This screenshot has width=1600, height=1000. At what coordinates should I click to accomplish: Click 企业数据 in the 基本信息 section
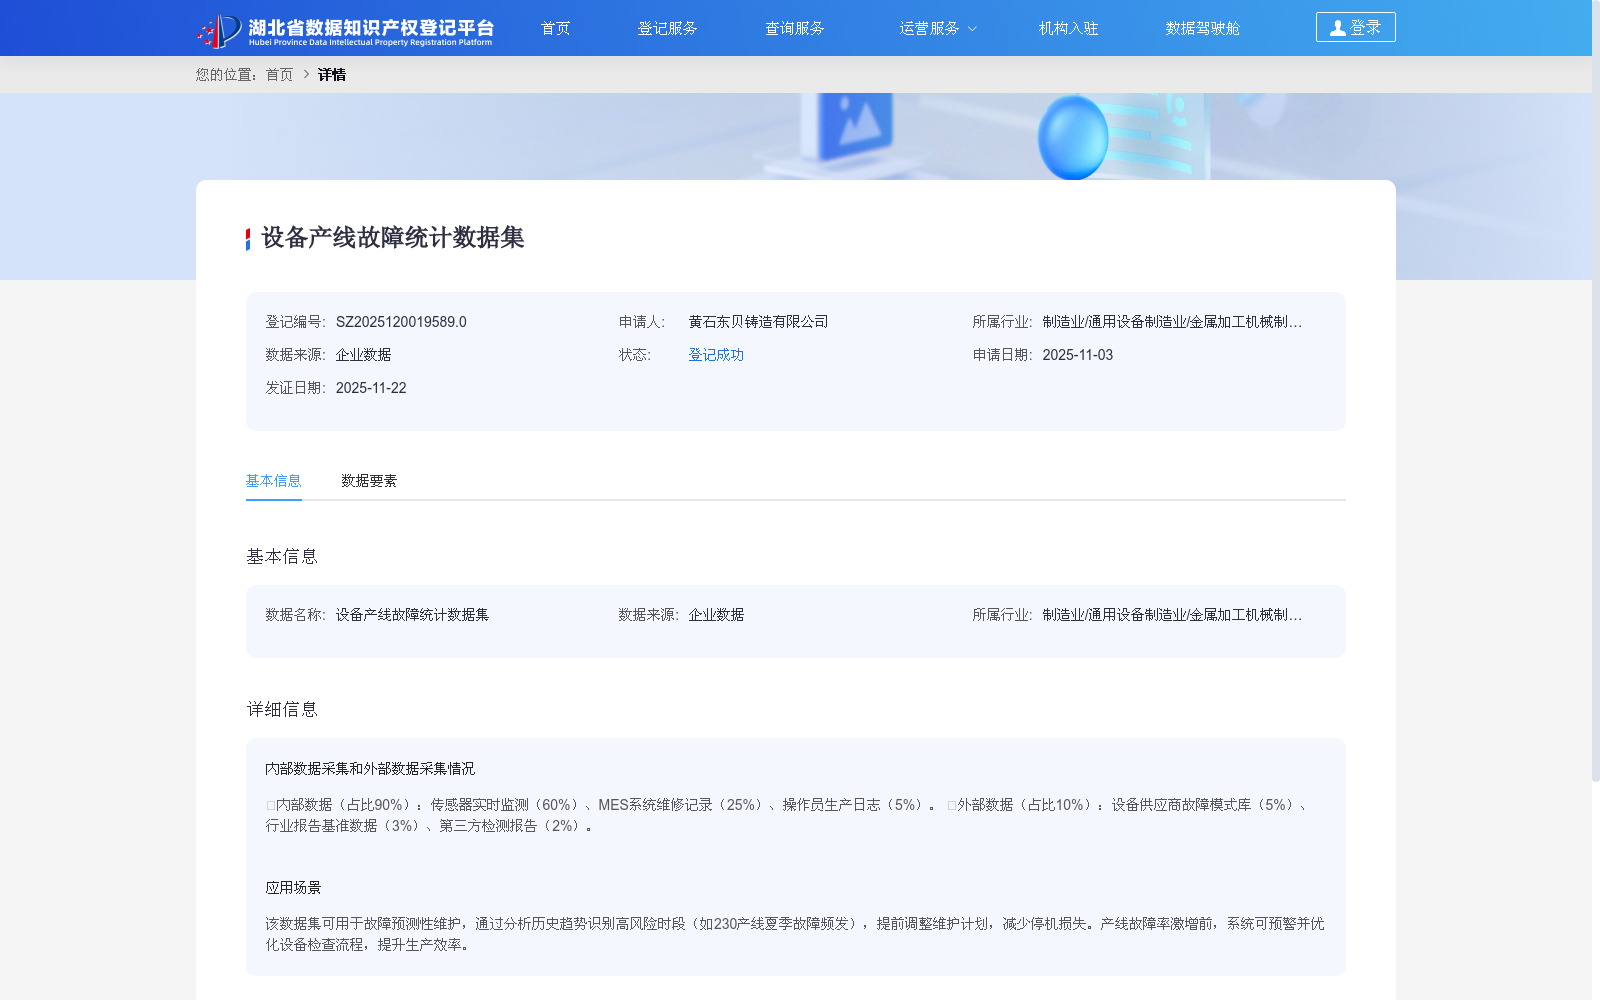(x=716, y=615)
